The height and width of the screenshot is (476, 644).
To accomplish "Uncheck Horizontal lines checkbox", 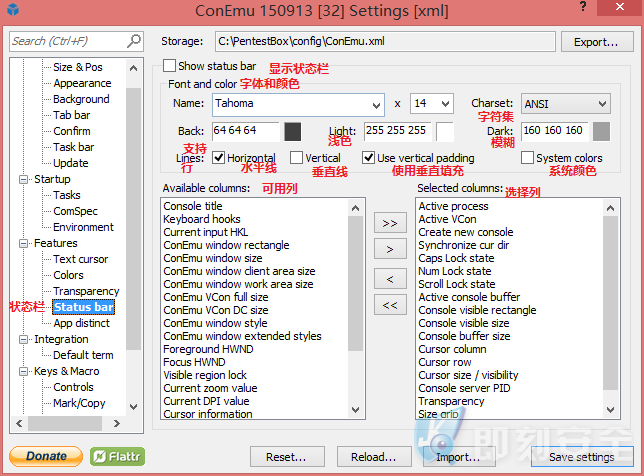I will (x=218, y=158).
